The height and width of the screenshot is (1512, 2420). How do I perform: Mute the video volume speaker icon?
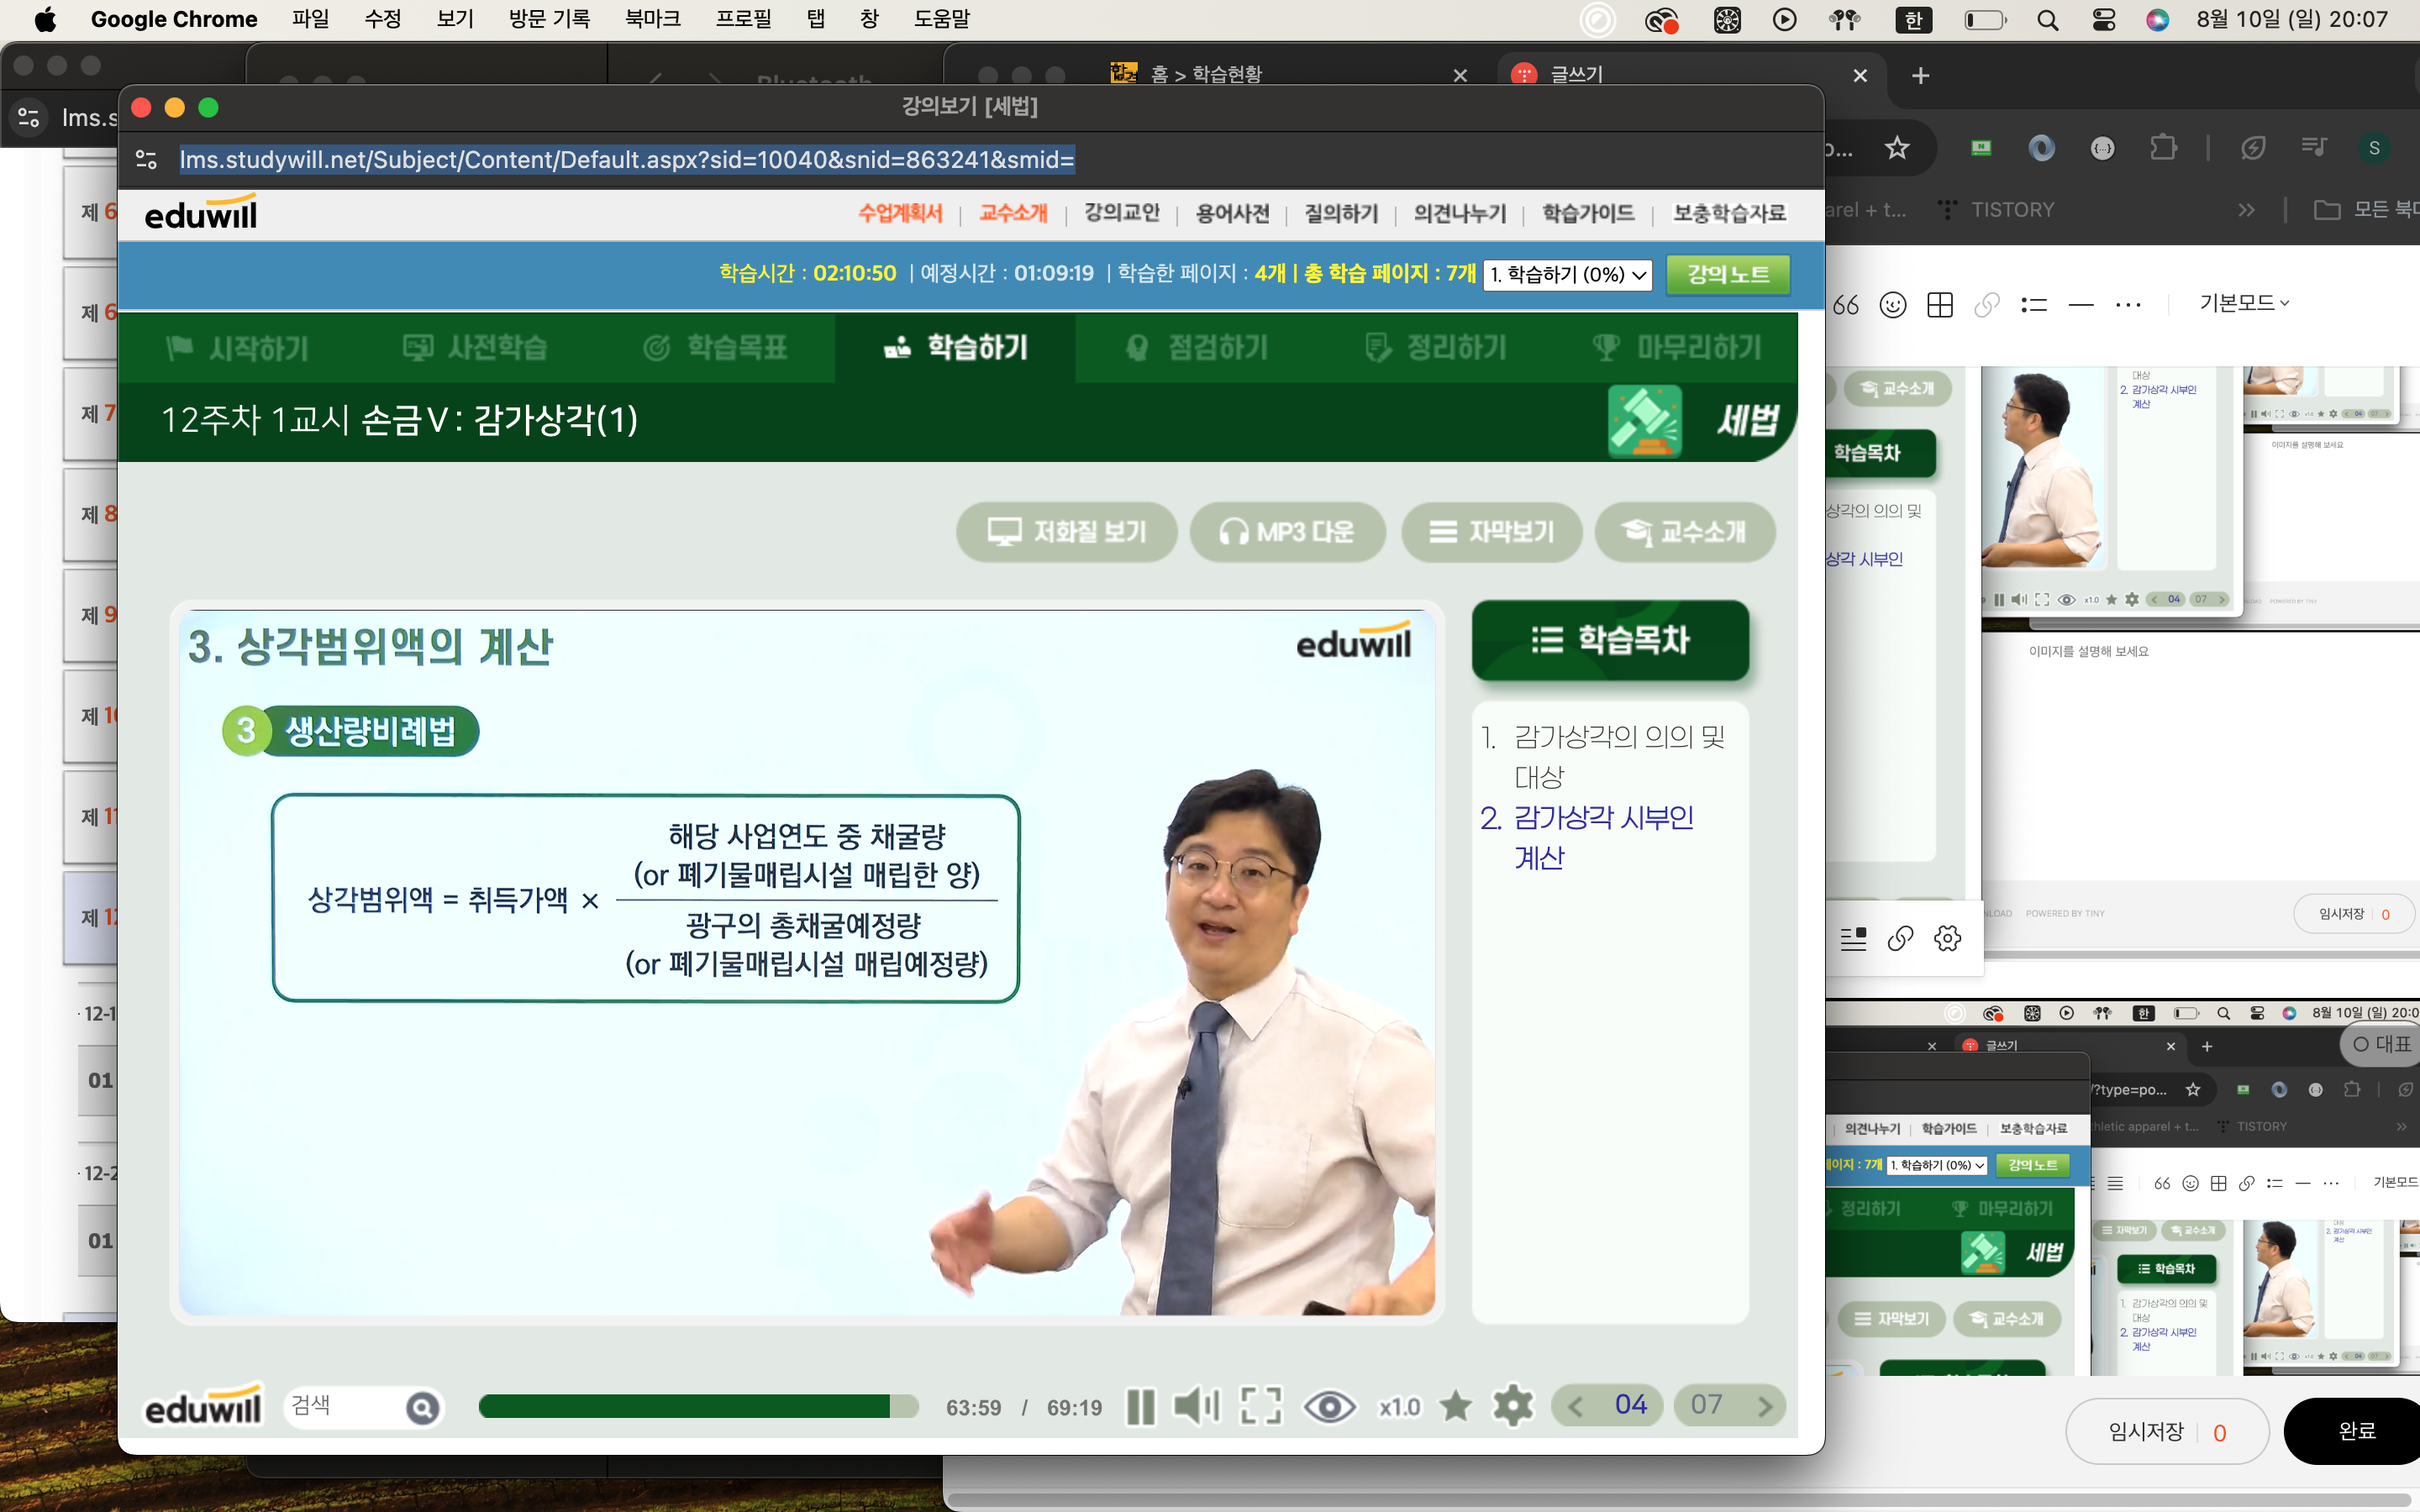(1196, 1406)
